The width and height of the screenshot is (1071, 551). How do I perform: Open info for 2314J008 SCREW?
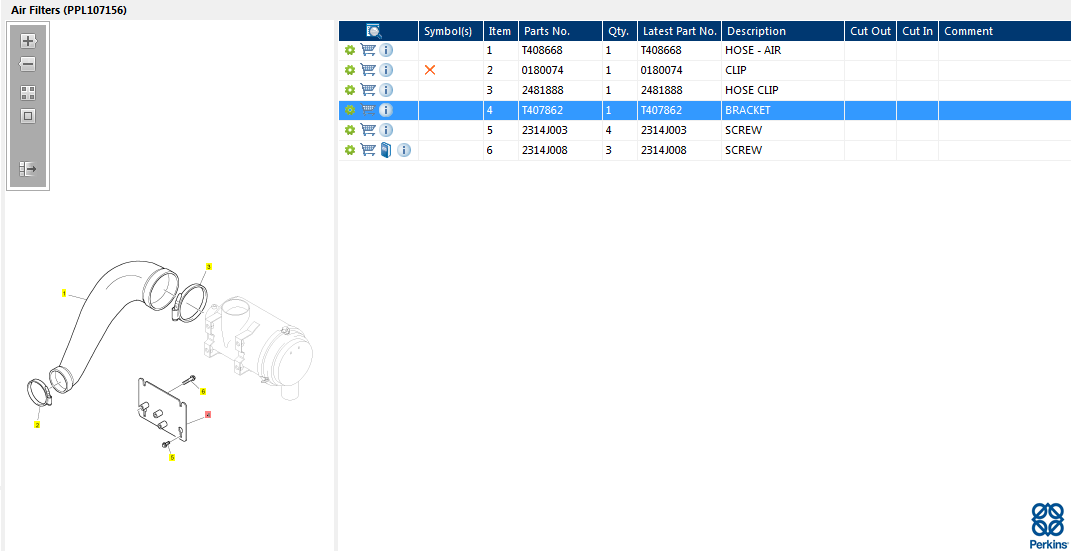404,150
